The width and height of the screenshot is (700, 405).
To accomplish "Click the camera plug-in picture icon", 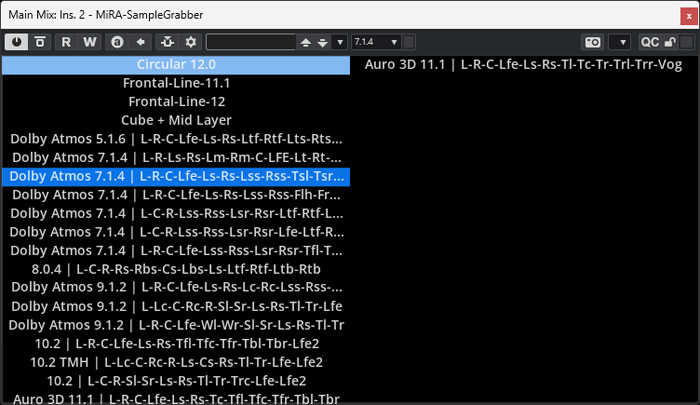I will click(x=593, y=42).
